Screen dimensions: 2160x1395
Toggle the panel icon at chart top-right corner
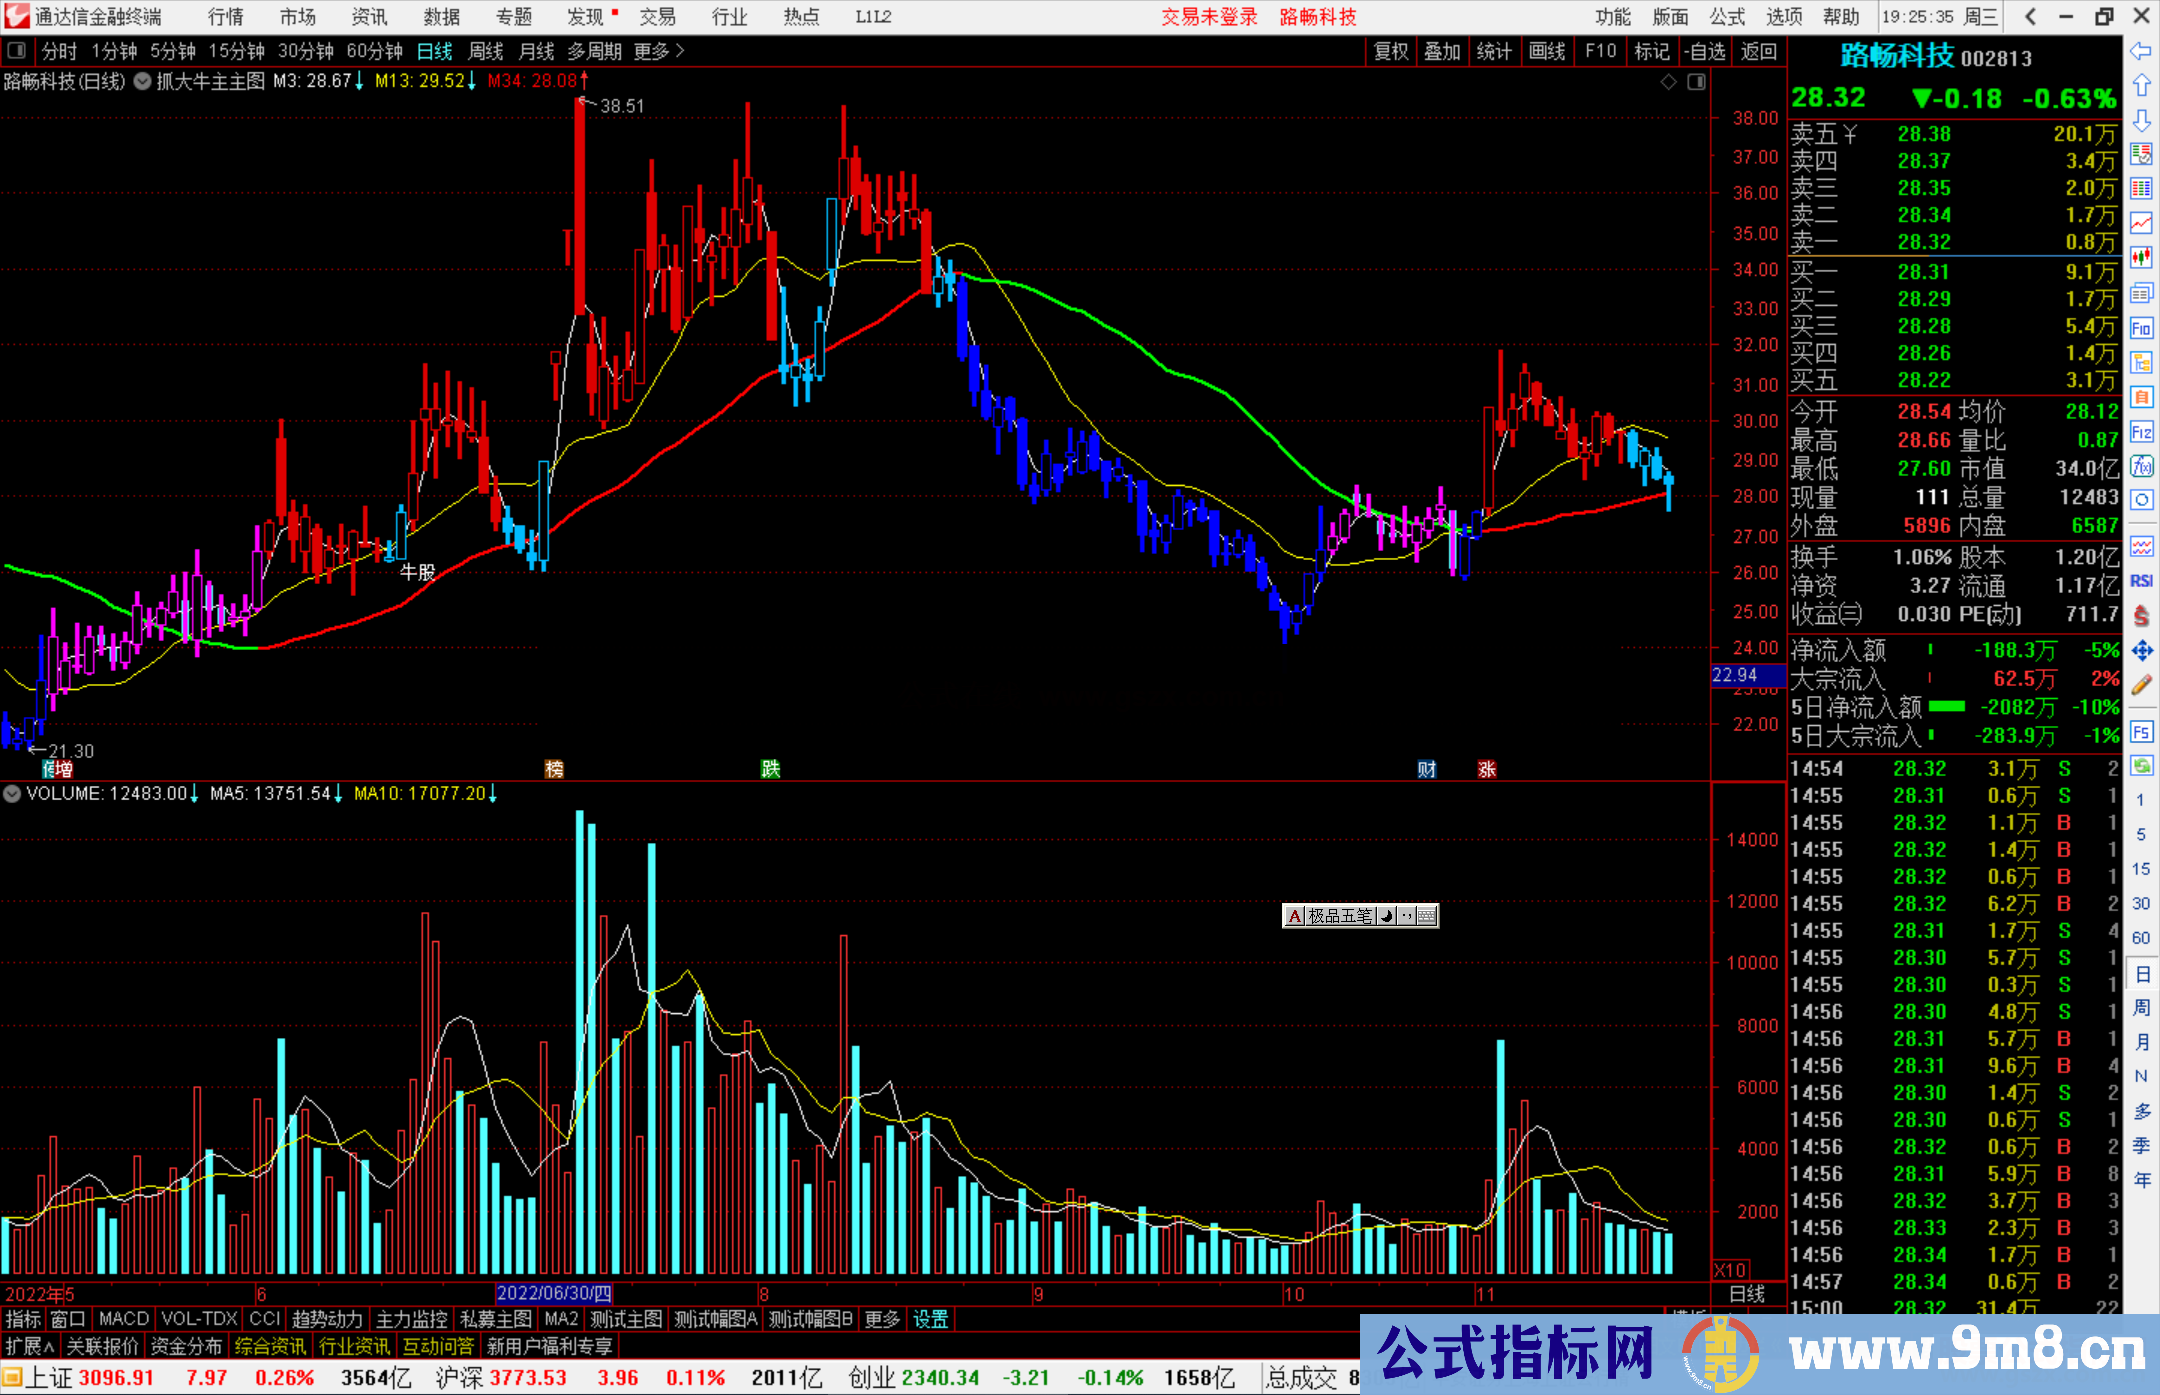click(x=1696, y=82)
